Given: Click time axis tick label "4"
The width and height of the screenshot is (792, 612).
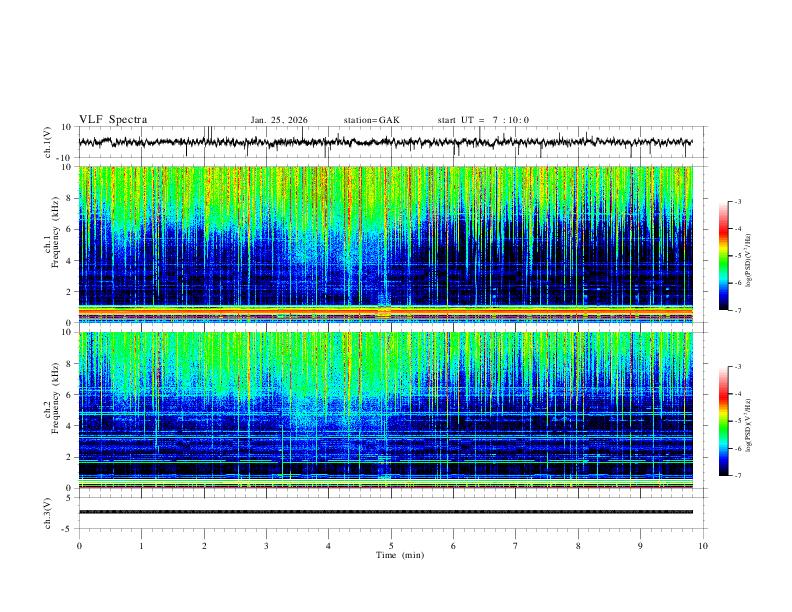Looking at the screenshot, I should (328, 546).
